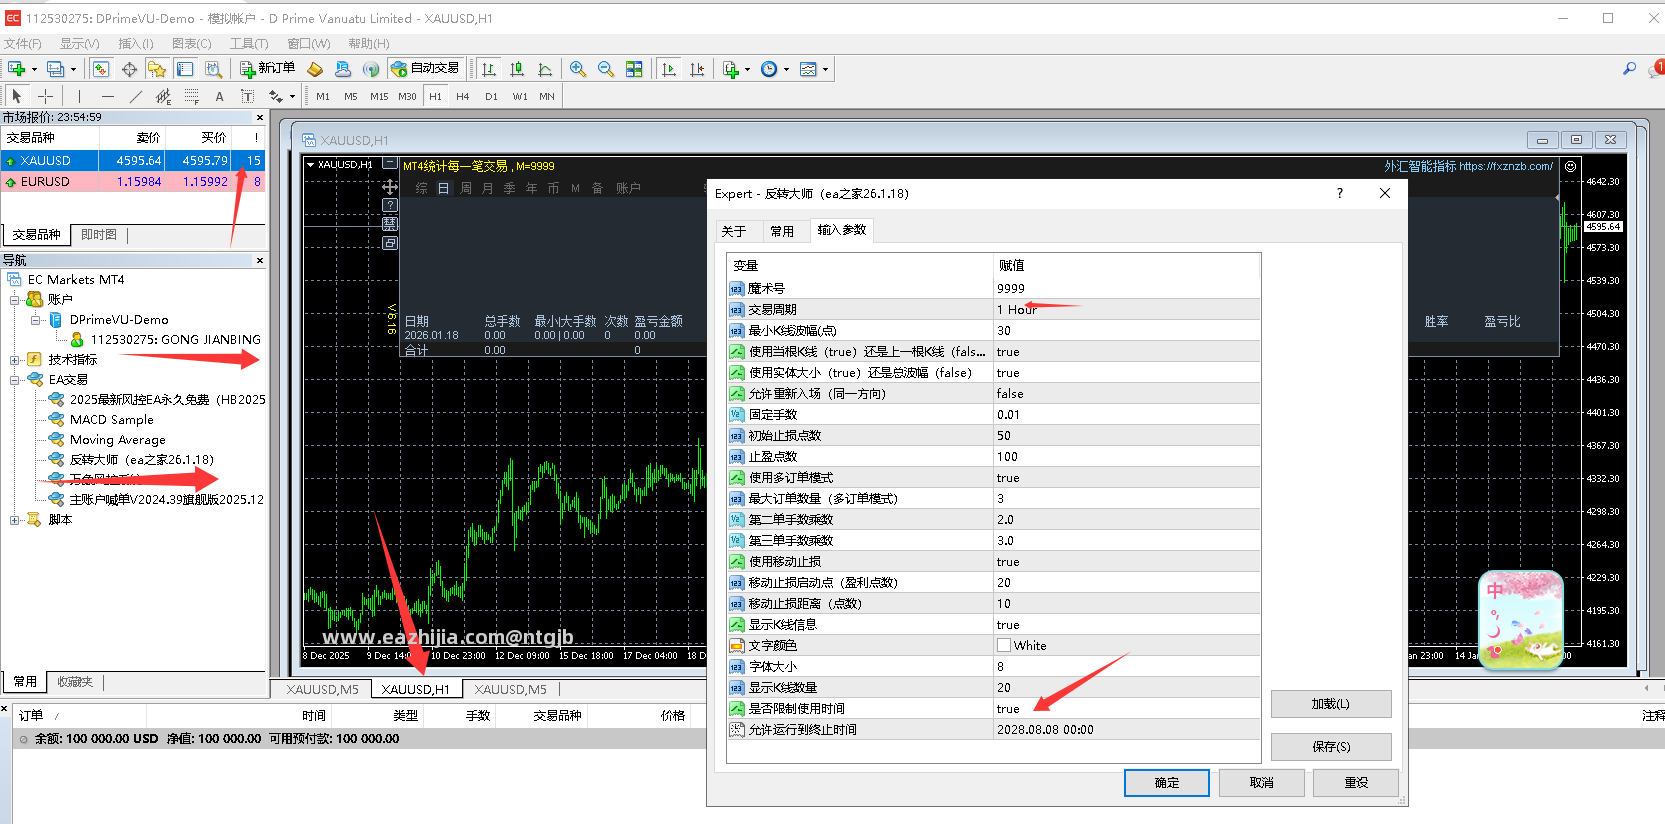Toggle chart shift icon
Viewport: 1665px width, 824px height.
tap(697, 69)
